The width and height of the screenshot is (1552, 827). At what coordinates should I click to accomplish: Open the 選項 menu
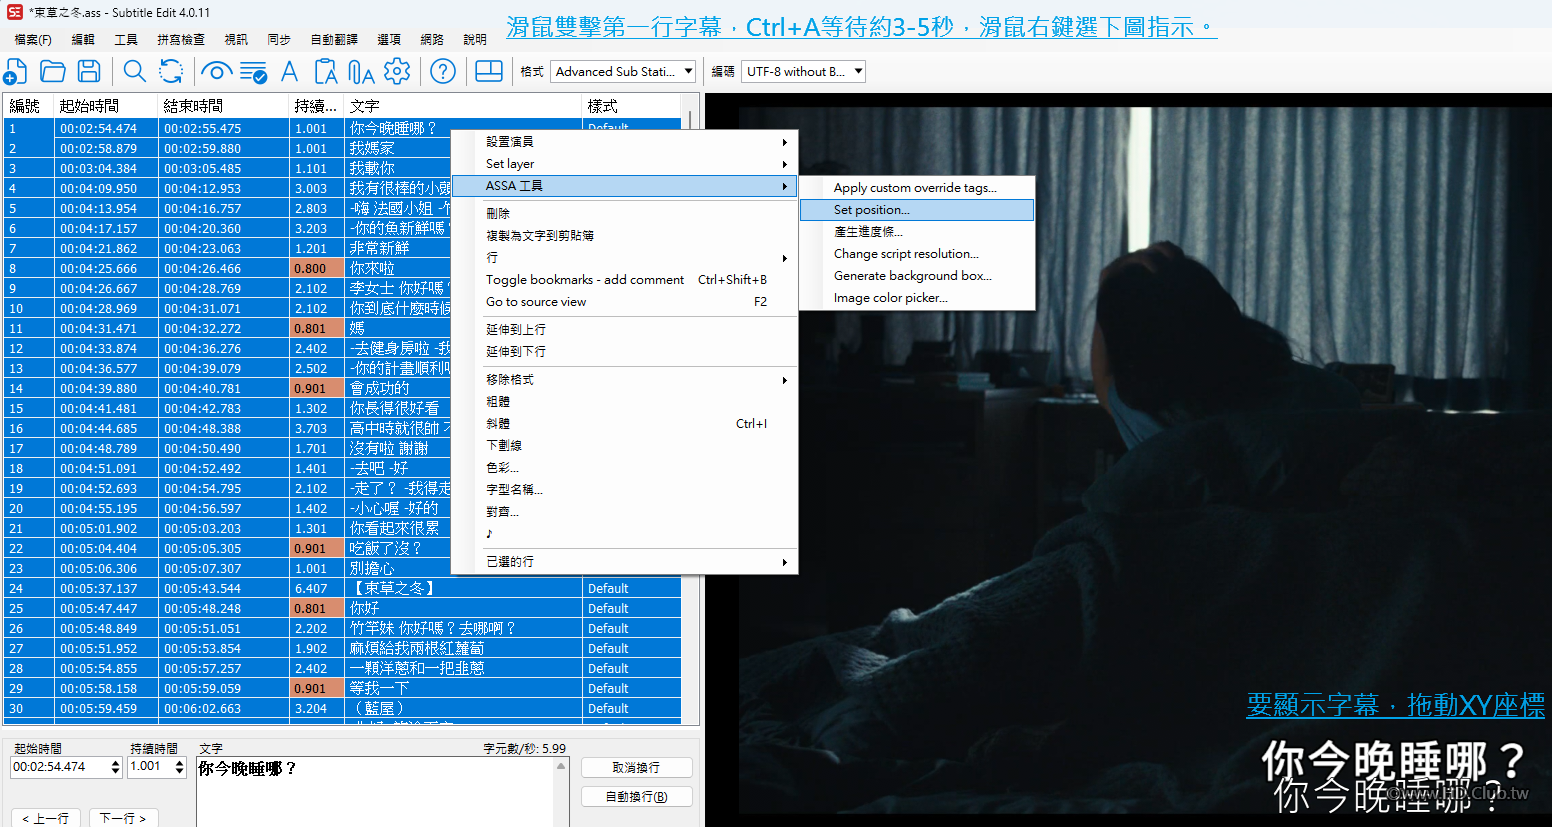click(389, 40)
